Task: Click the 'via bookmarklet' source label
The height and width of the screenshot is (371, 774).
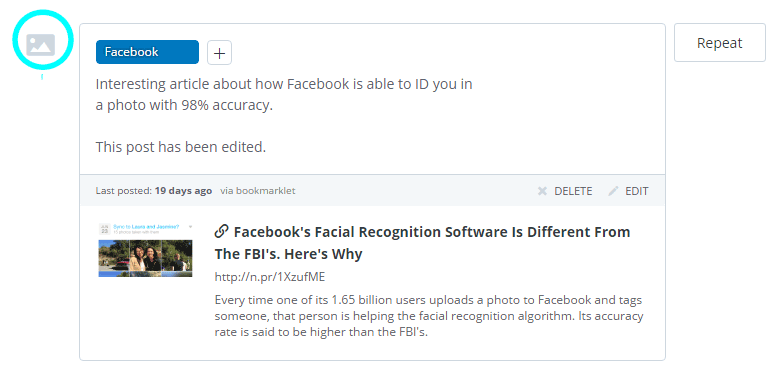Action: click(x=258, y=191)
